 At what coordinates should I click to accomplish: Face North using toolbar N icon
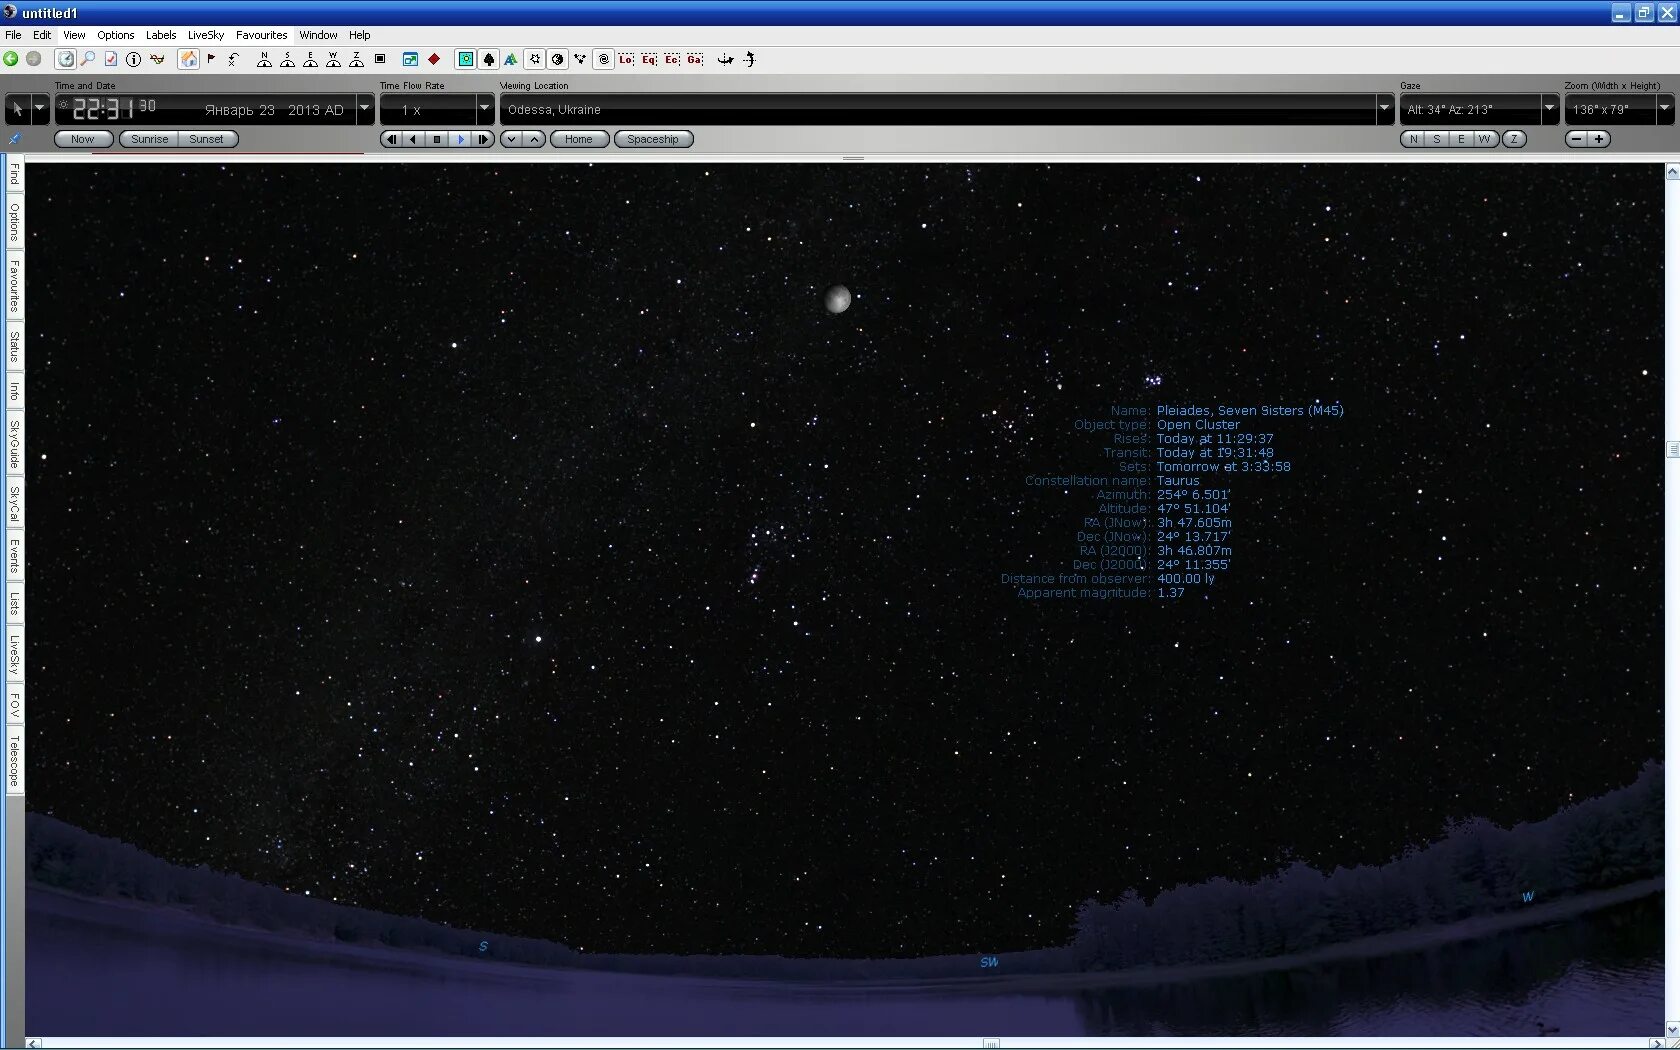(x=264, y=59)
